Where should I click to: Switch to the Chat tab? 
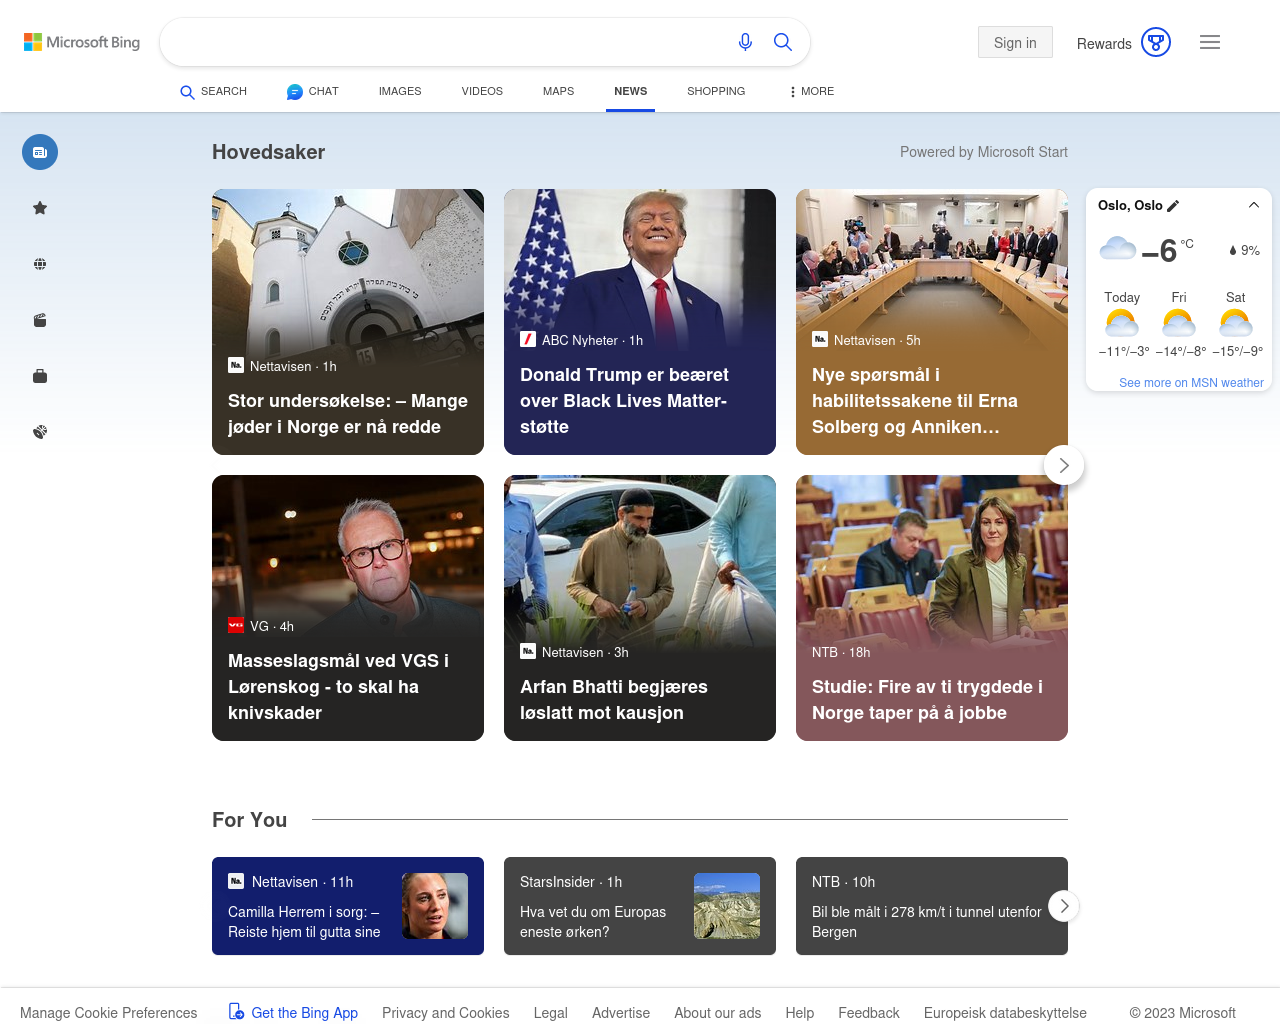point(313,91)
